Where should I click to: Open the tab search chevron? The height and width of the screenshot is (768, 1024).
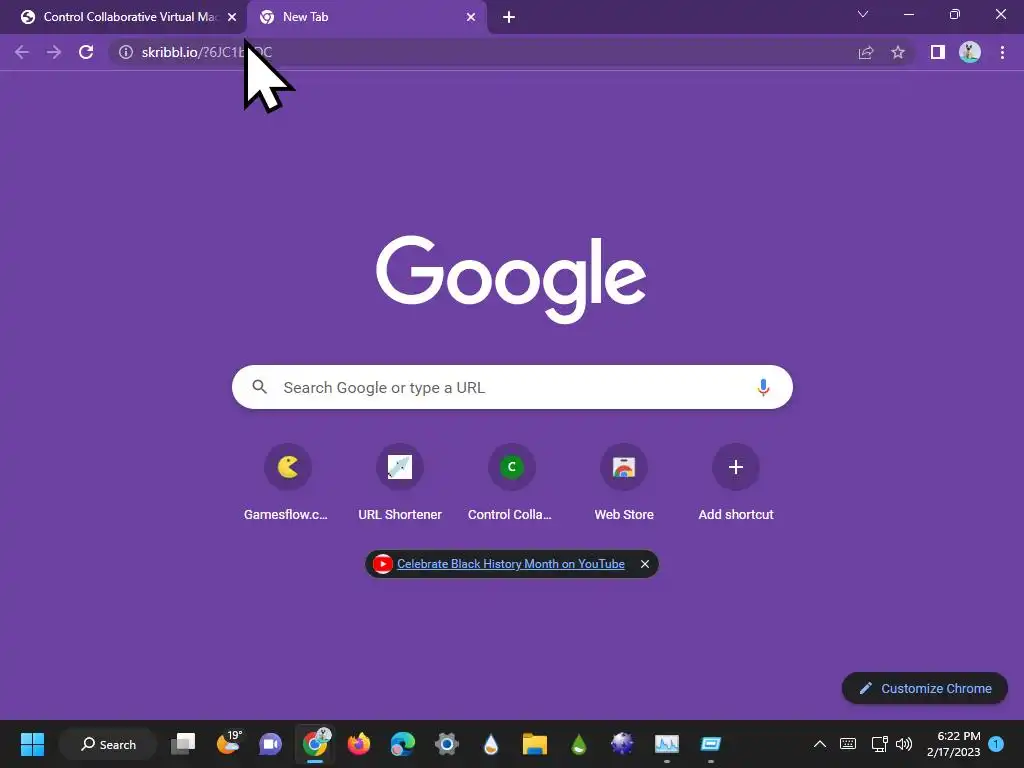click(863, 14)
